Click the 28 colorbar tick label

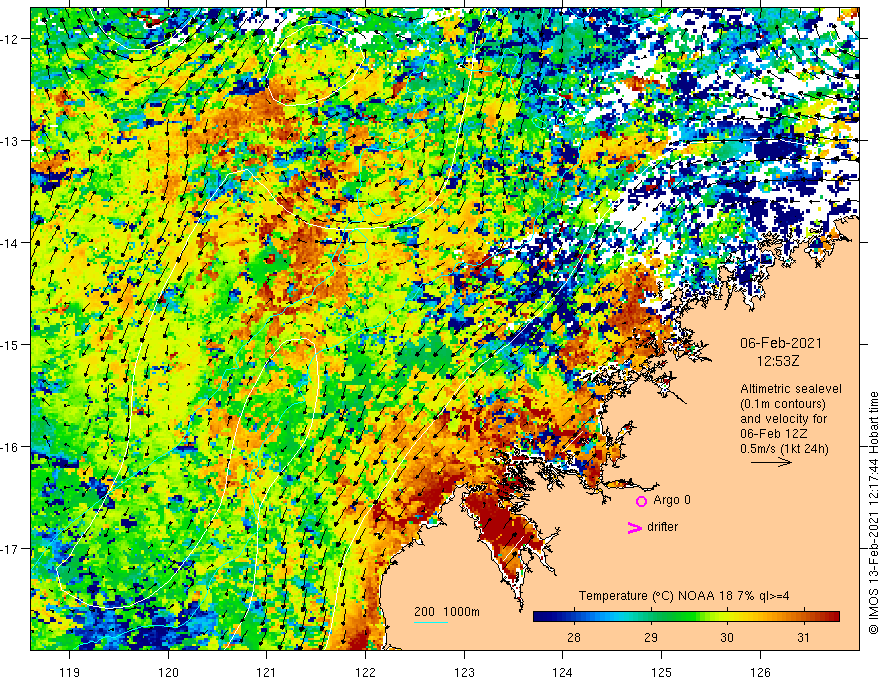pos(574,638)
